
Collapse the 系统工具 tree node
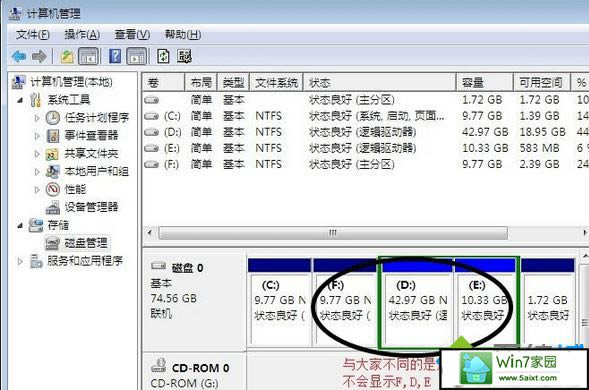tap(20, 100)
